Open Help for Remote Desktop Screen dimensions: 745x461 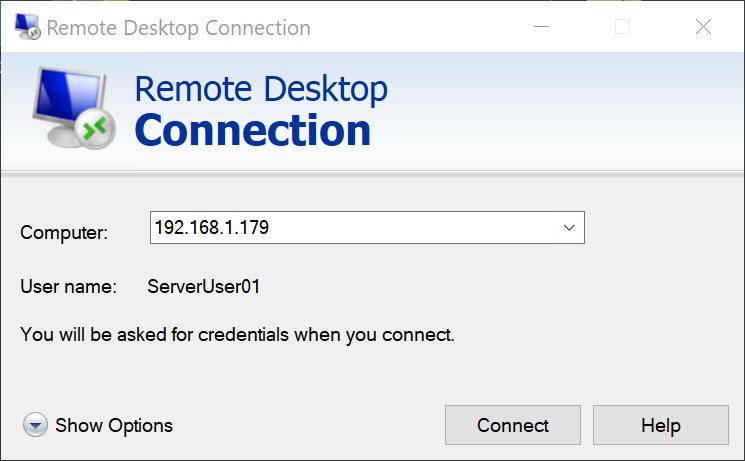660,426
